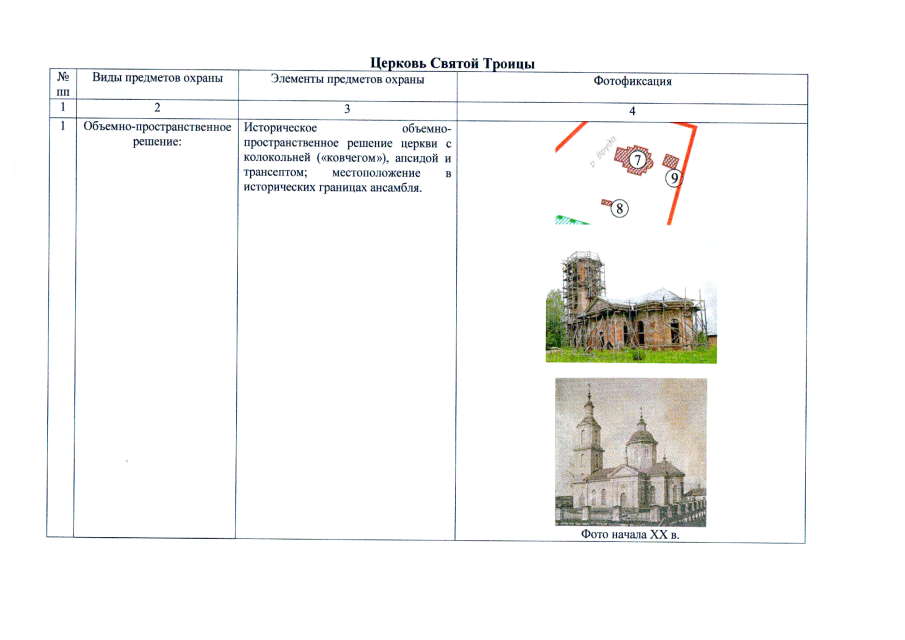Click column number 3 in numbering row
Screen dimensions: 905x640
coord(346,108)
